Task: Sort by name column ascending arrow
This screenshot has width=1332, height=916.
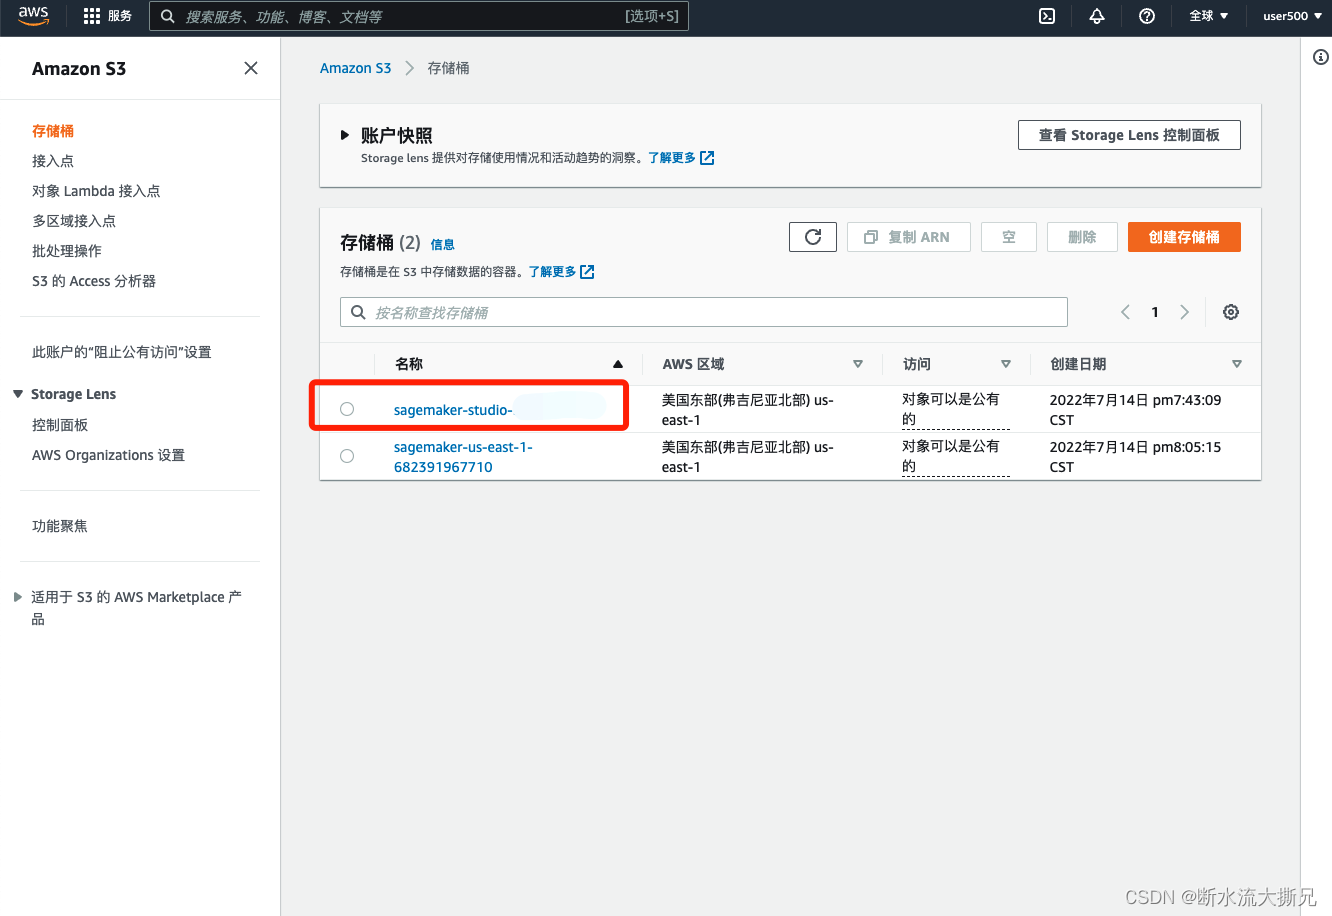Action: 618,364
